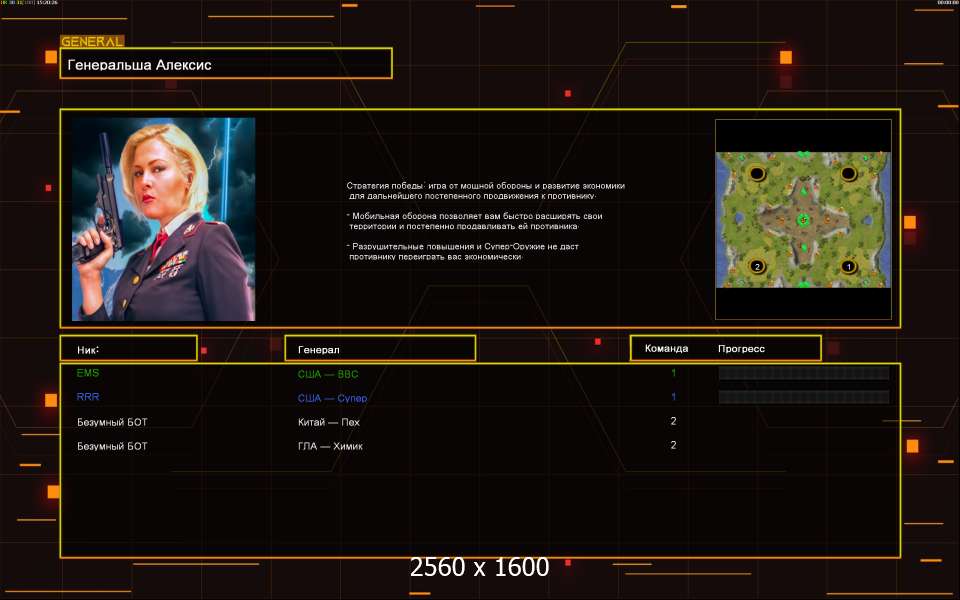Click start position 1 marker on minimap
Viewport: 960px width, 600px height.
(848, 266)
